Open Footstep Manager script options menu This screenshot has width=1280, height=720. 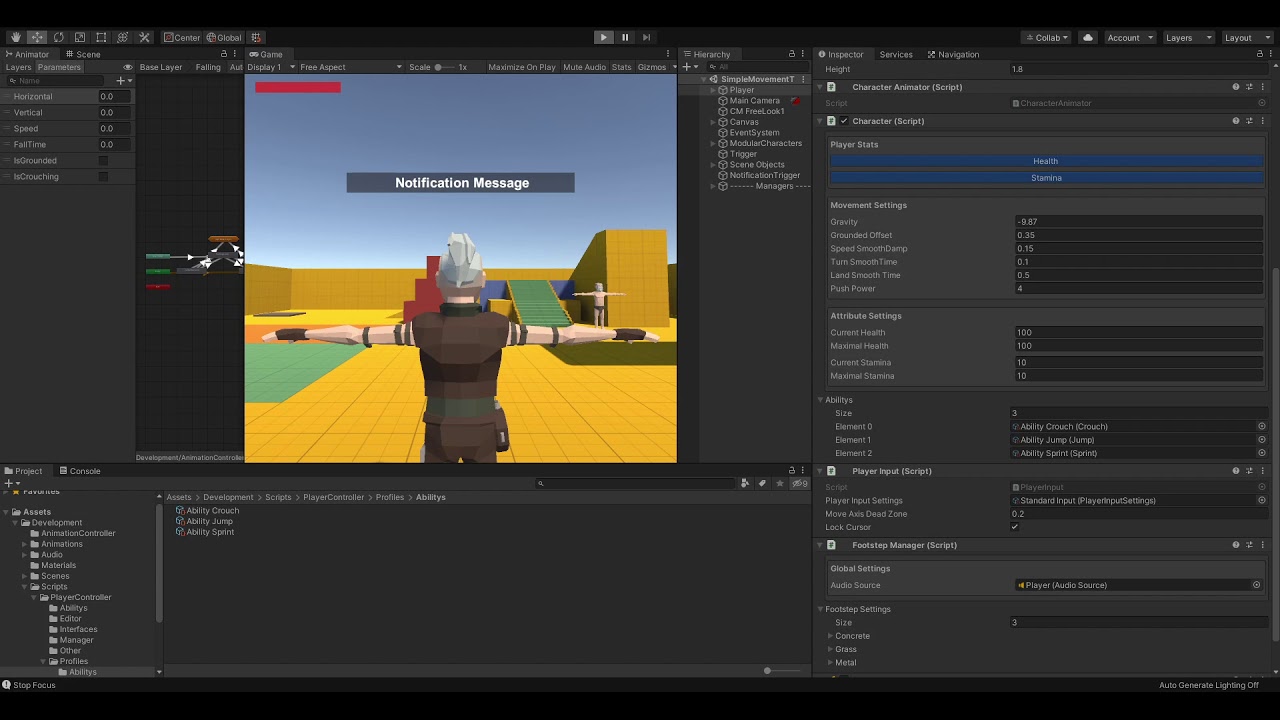1262,545
